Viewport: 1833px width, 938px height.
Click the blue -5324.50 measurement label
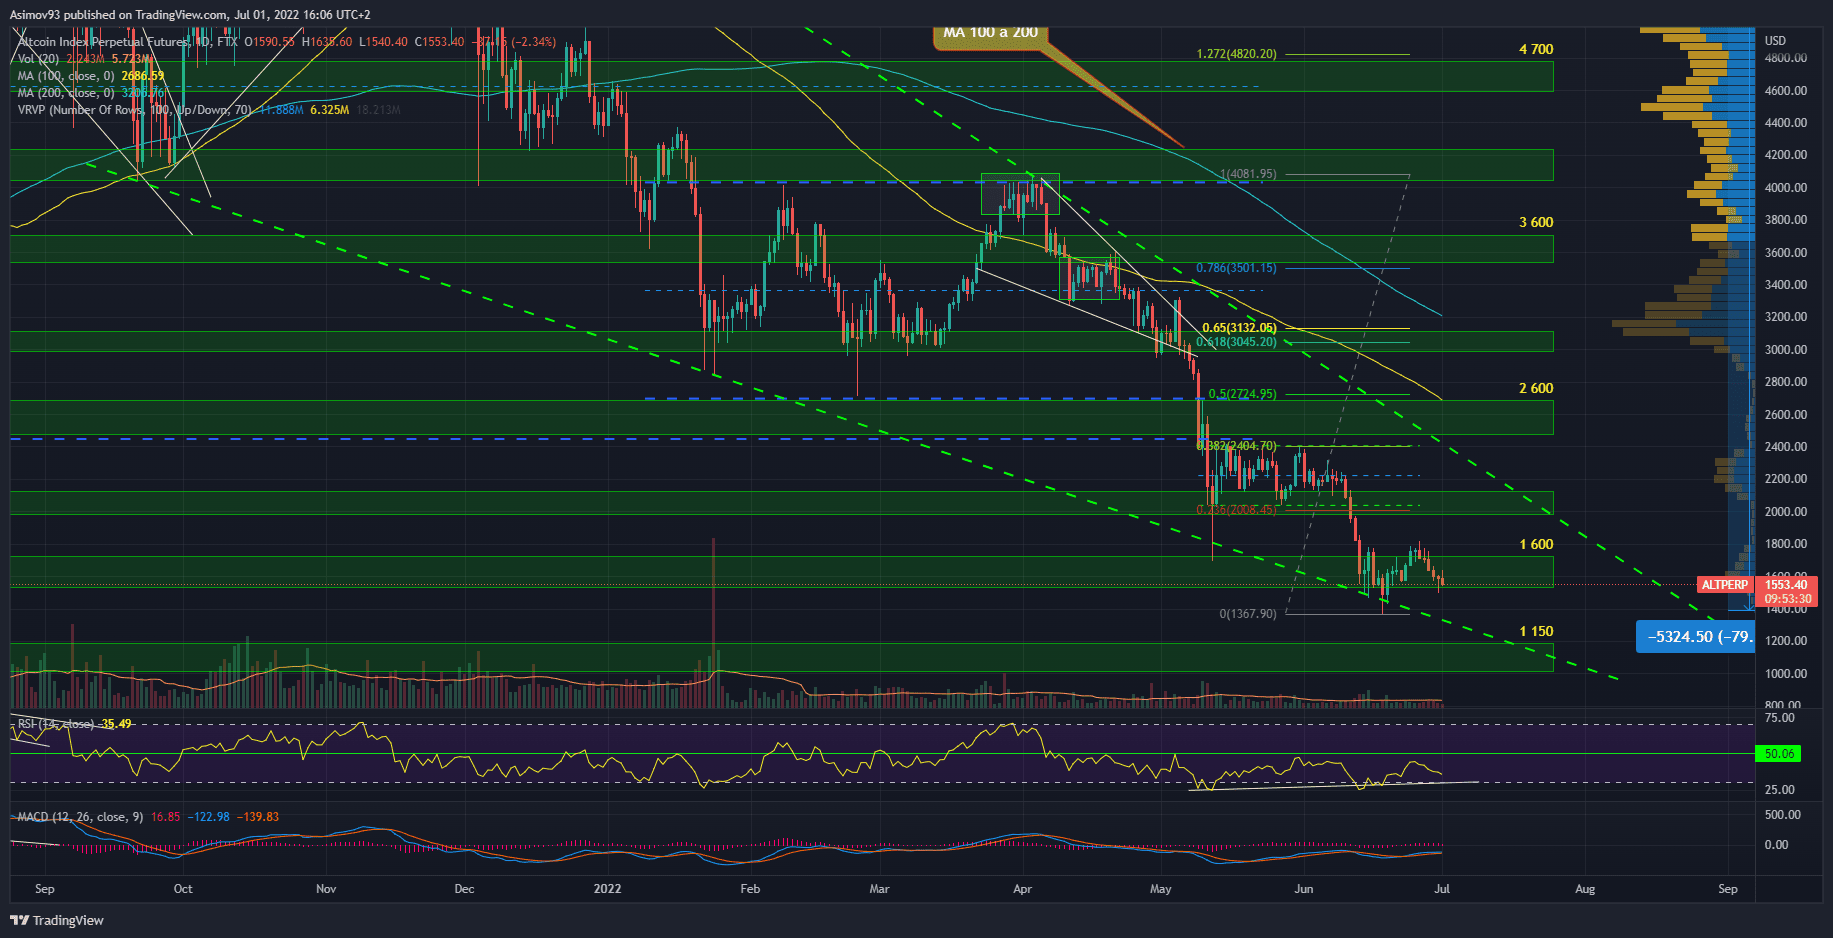point(1696,637)
